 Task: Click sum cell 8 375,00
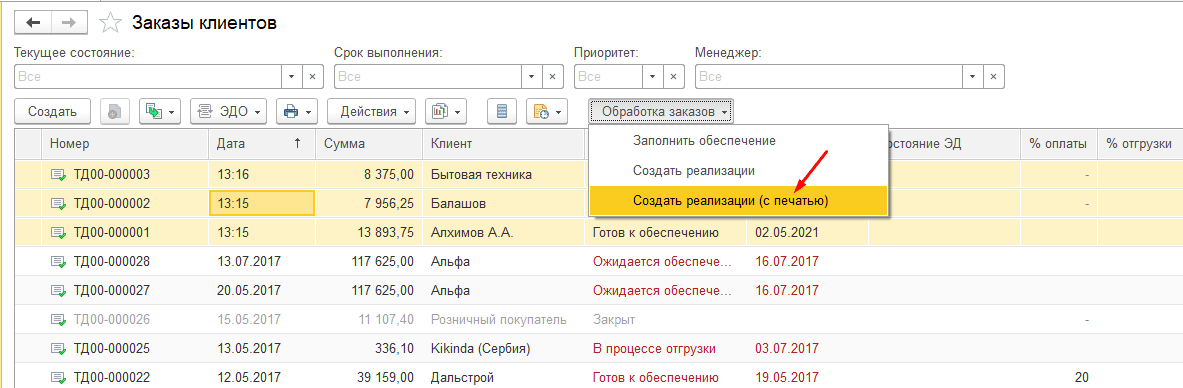pyautogui.click(x=370, y=175)
